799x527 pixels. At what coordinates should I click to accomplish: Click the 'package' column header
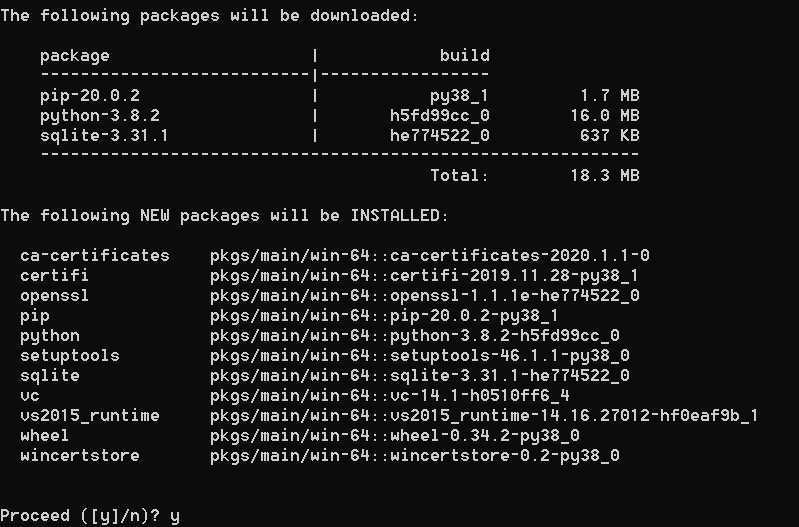click(75, 56)
